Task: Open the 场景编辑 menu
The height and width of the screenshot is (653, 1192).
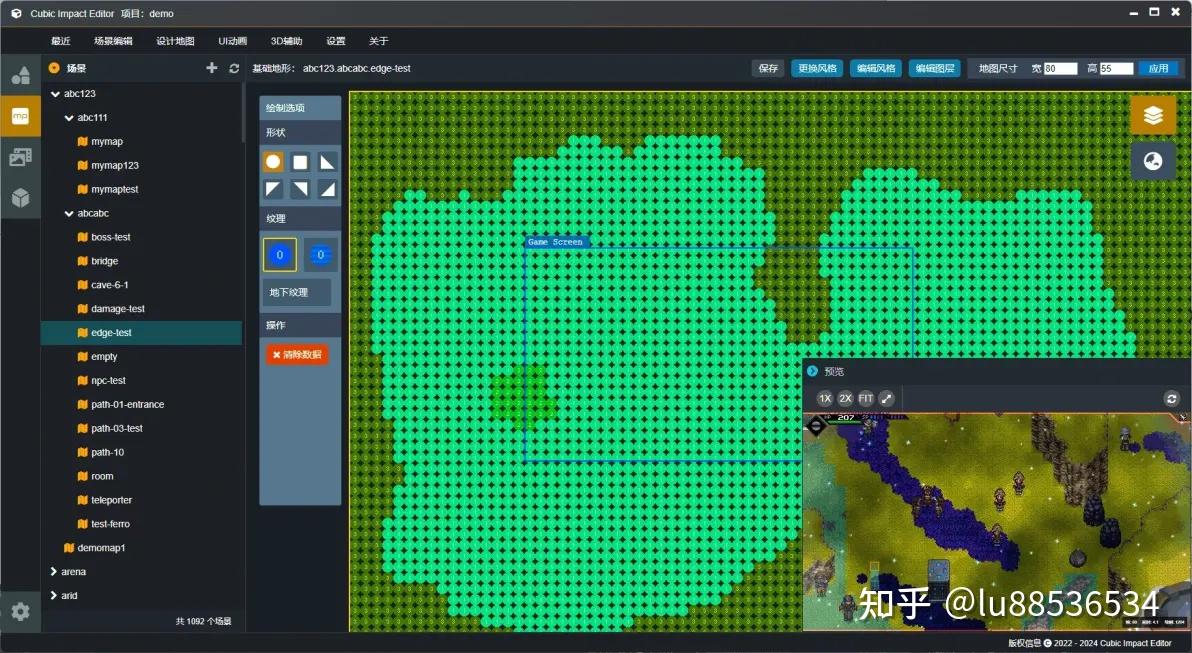Action: click(113, 41)
